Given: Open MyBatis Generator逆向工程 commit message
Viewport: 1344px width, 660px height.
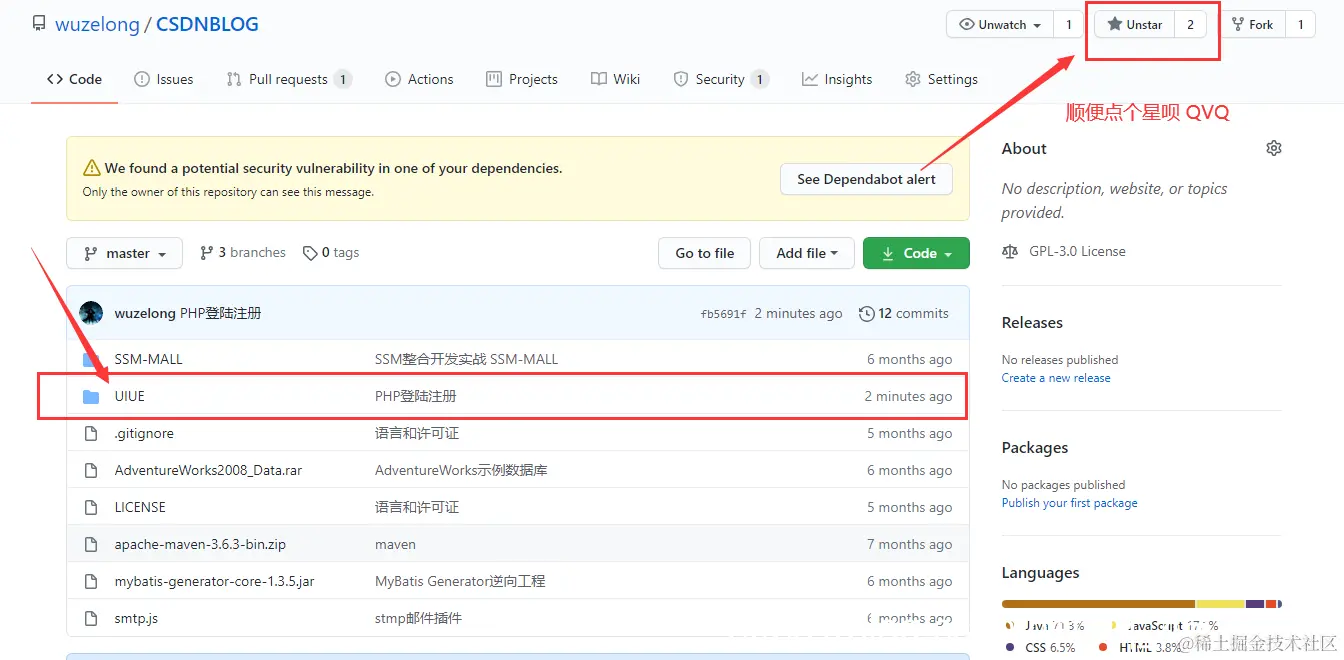Looking at the screenshot, I should (460, 581).
